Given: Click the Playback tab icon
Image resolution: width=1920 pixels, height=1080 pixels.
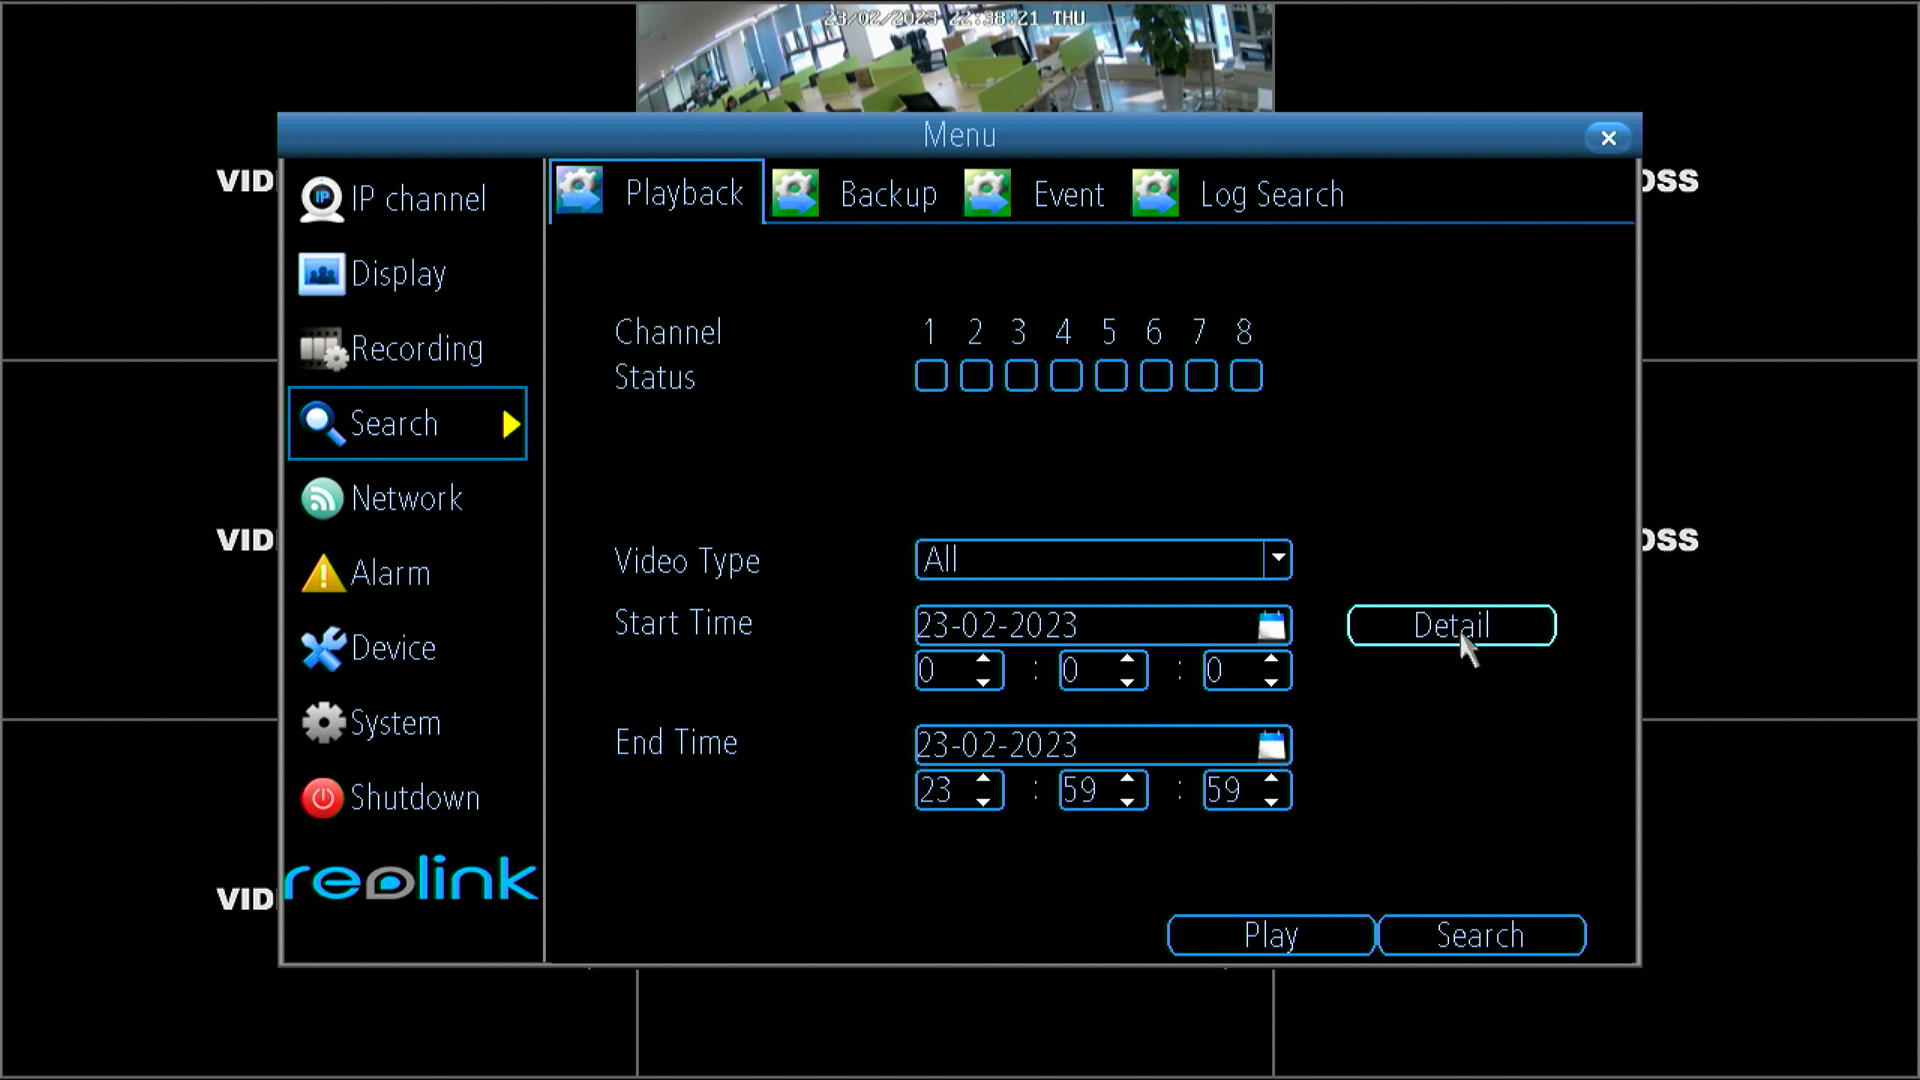Looking at the screenshot, I should tap(580, 194).
